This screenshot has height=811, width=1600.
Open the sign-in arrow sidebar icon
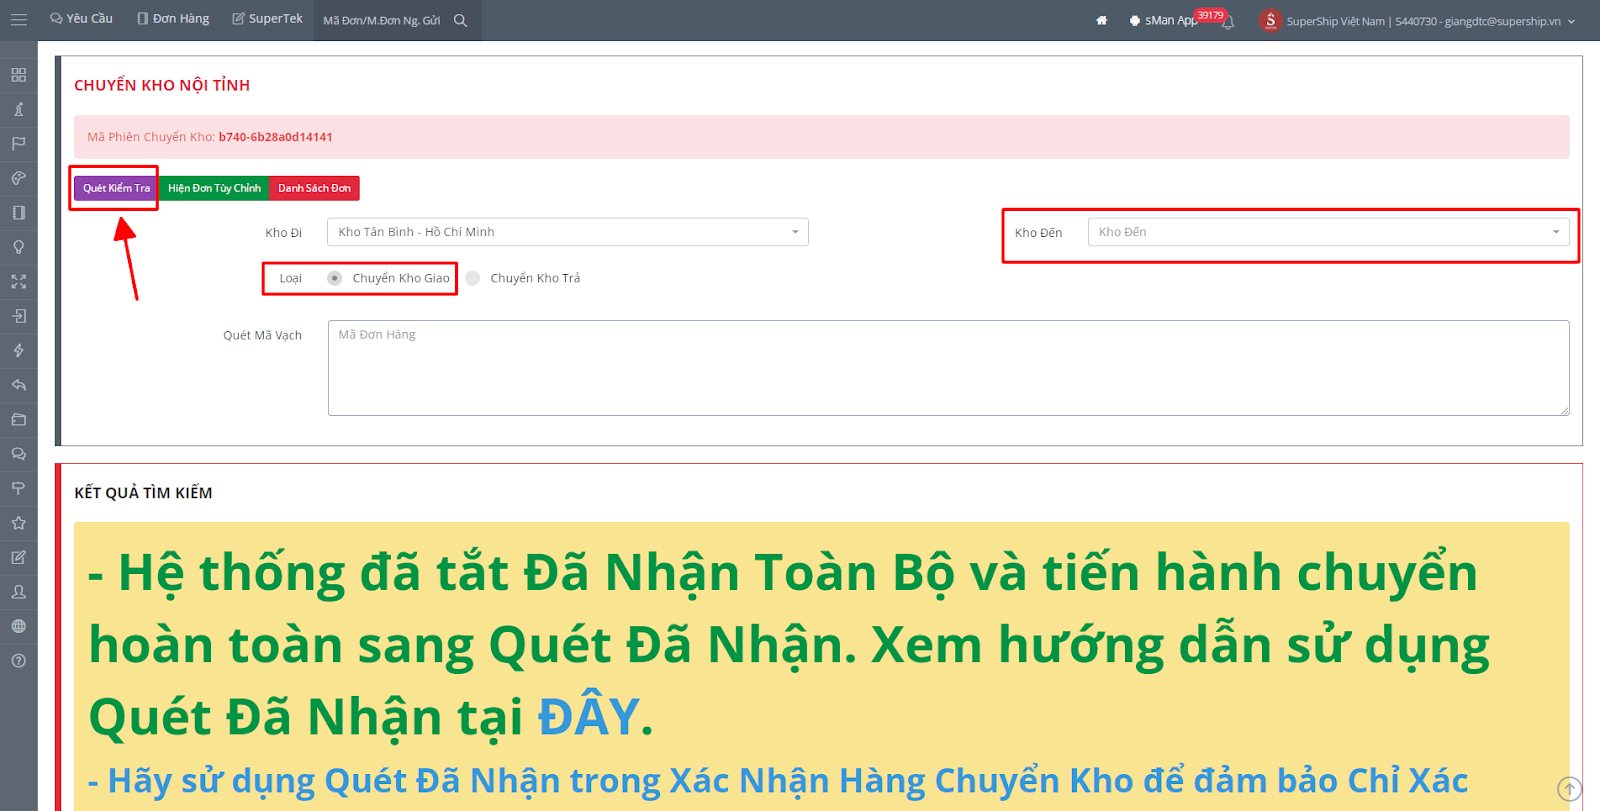tap(18, 316)
